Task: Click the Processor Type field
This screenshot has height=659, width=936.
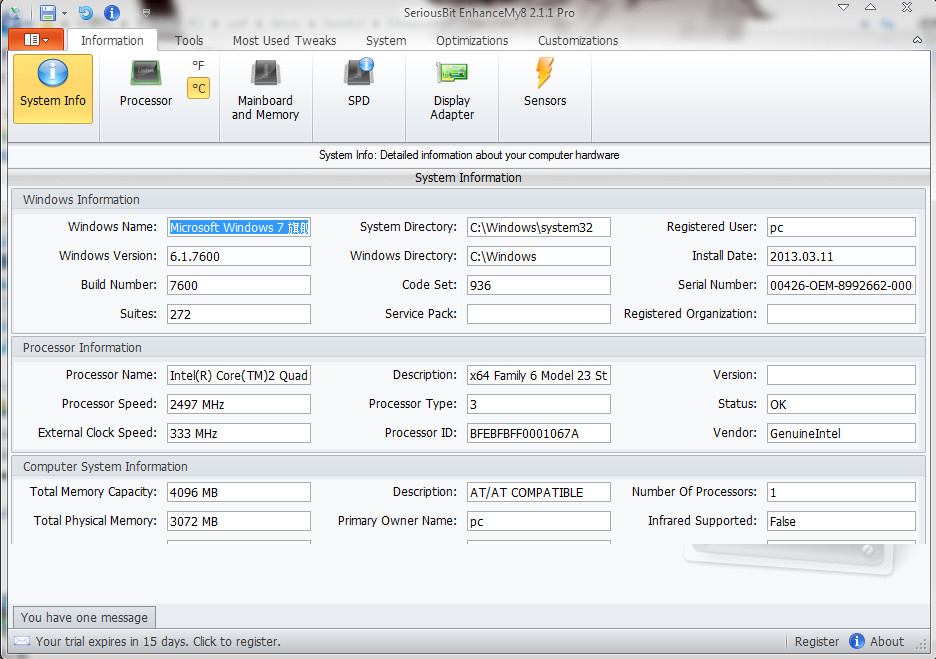Action: (538, 404)
